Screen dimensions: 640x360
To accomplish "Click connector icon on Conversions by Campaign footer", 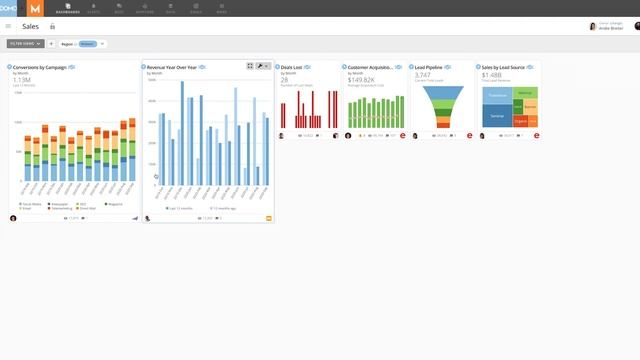I will coord(135,218).
